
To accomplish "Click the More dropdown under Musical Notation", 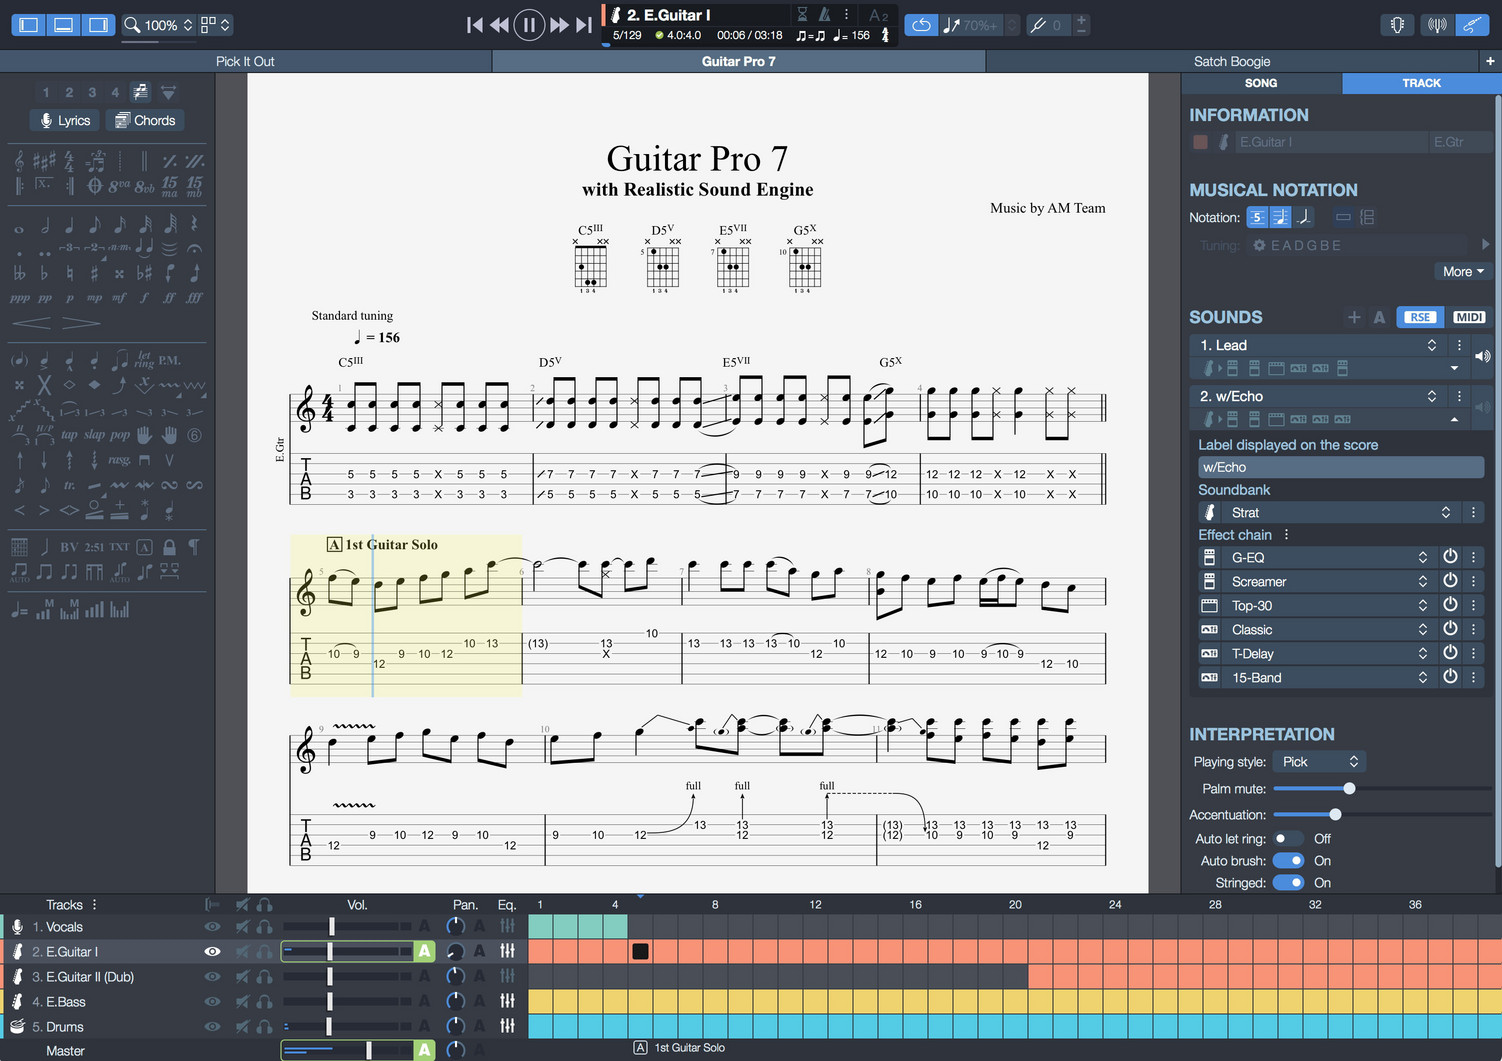I will pyautogui.click(x=1462, y=271).
